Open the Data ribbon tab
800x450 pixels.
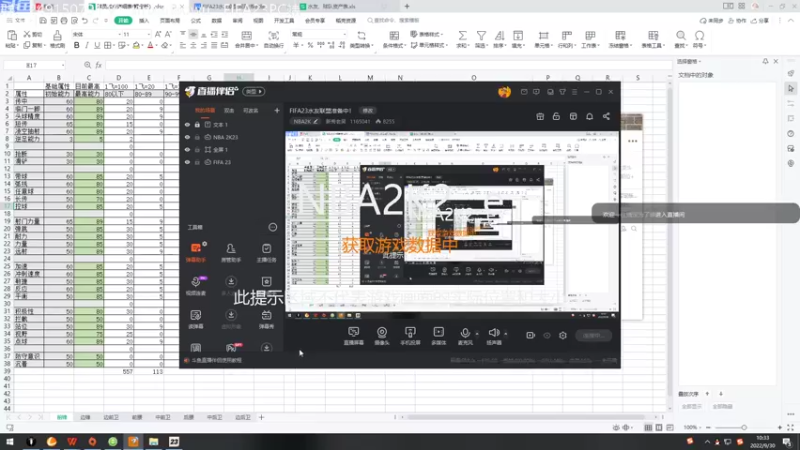pos(216,20)
